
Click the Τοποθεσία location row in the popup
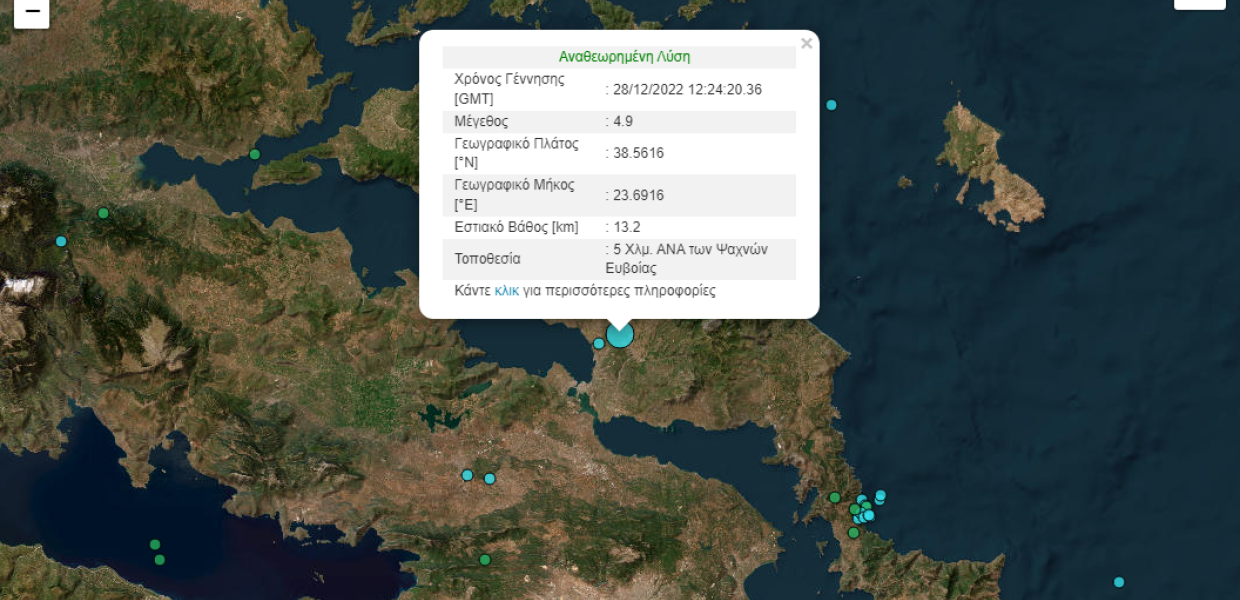[x=619, y=259]
